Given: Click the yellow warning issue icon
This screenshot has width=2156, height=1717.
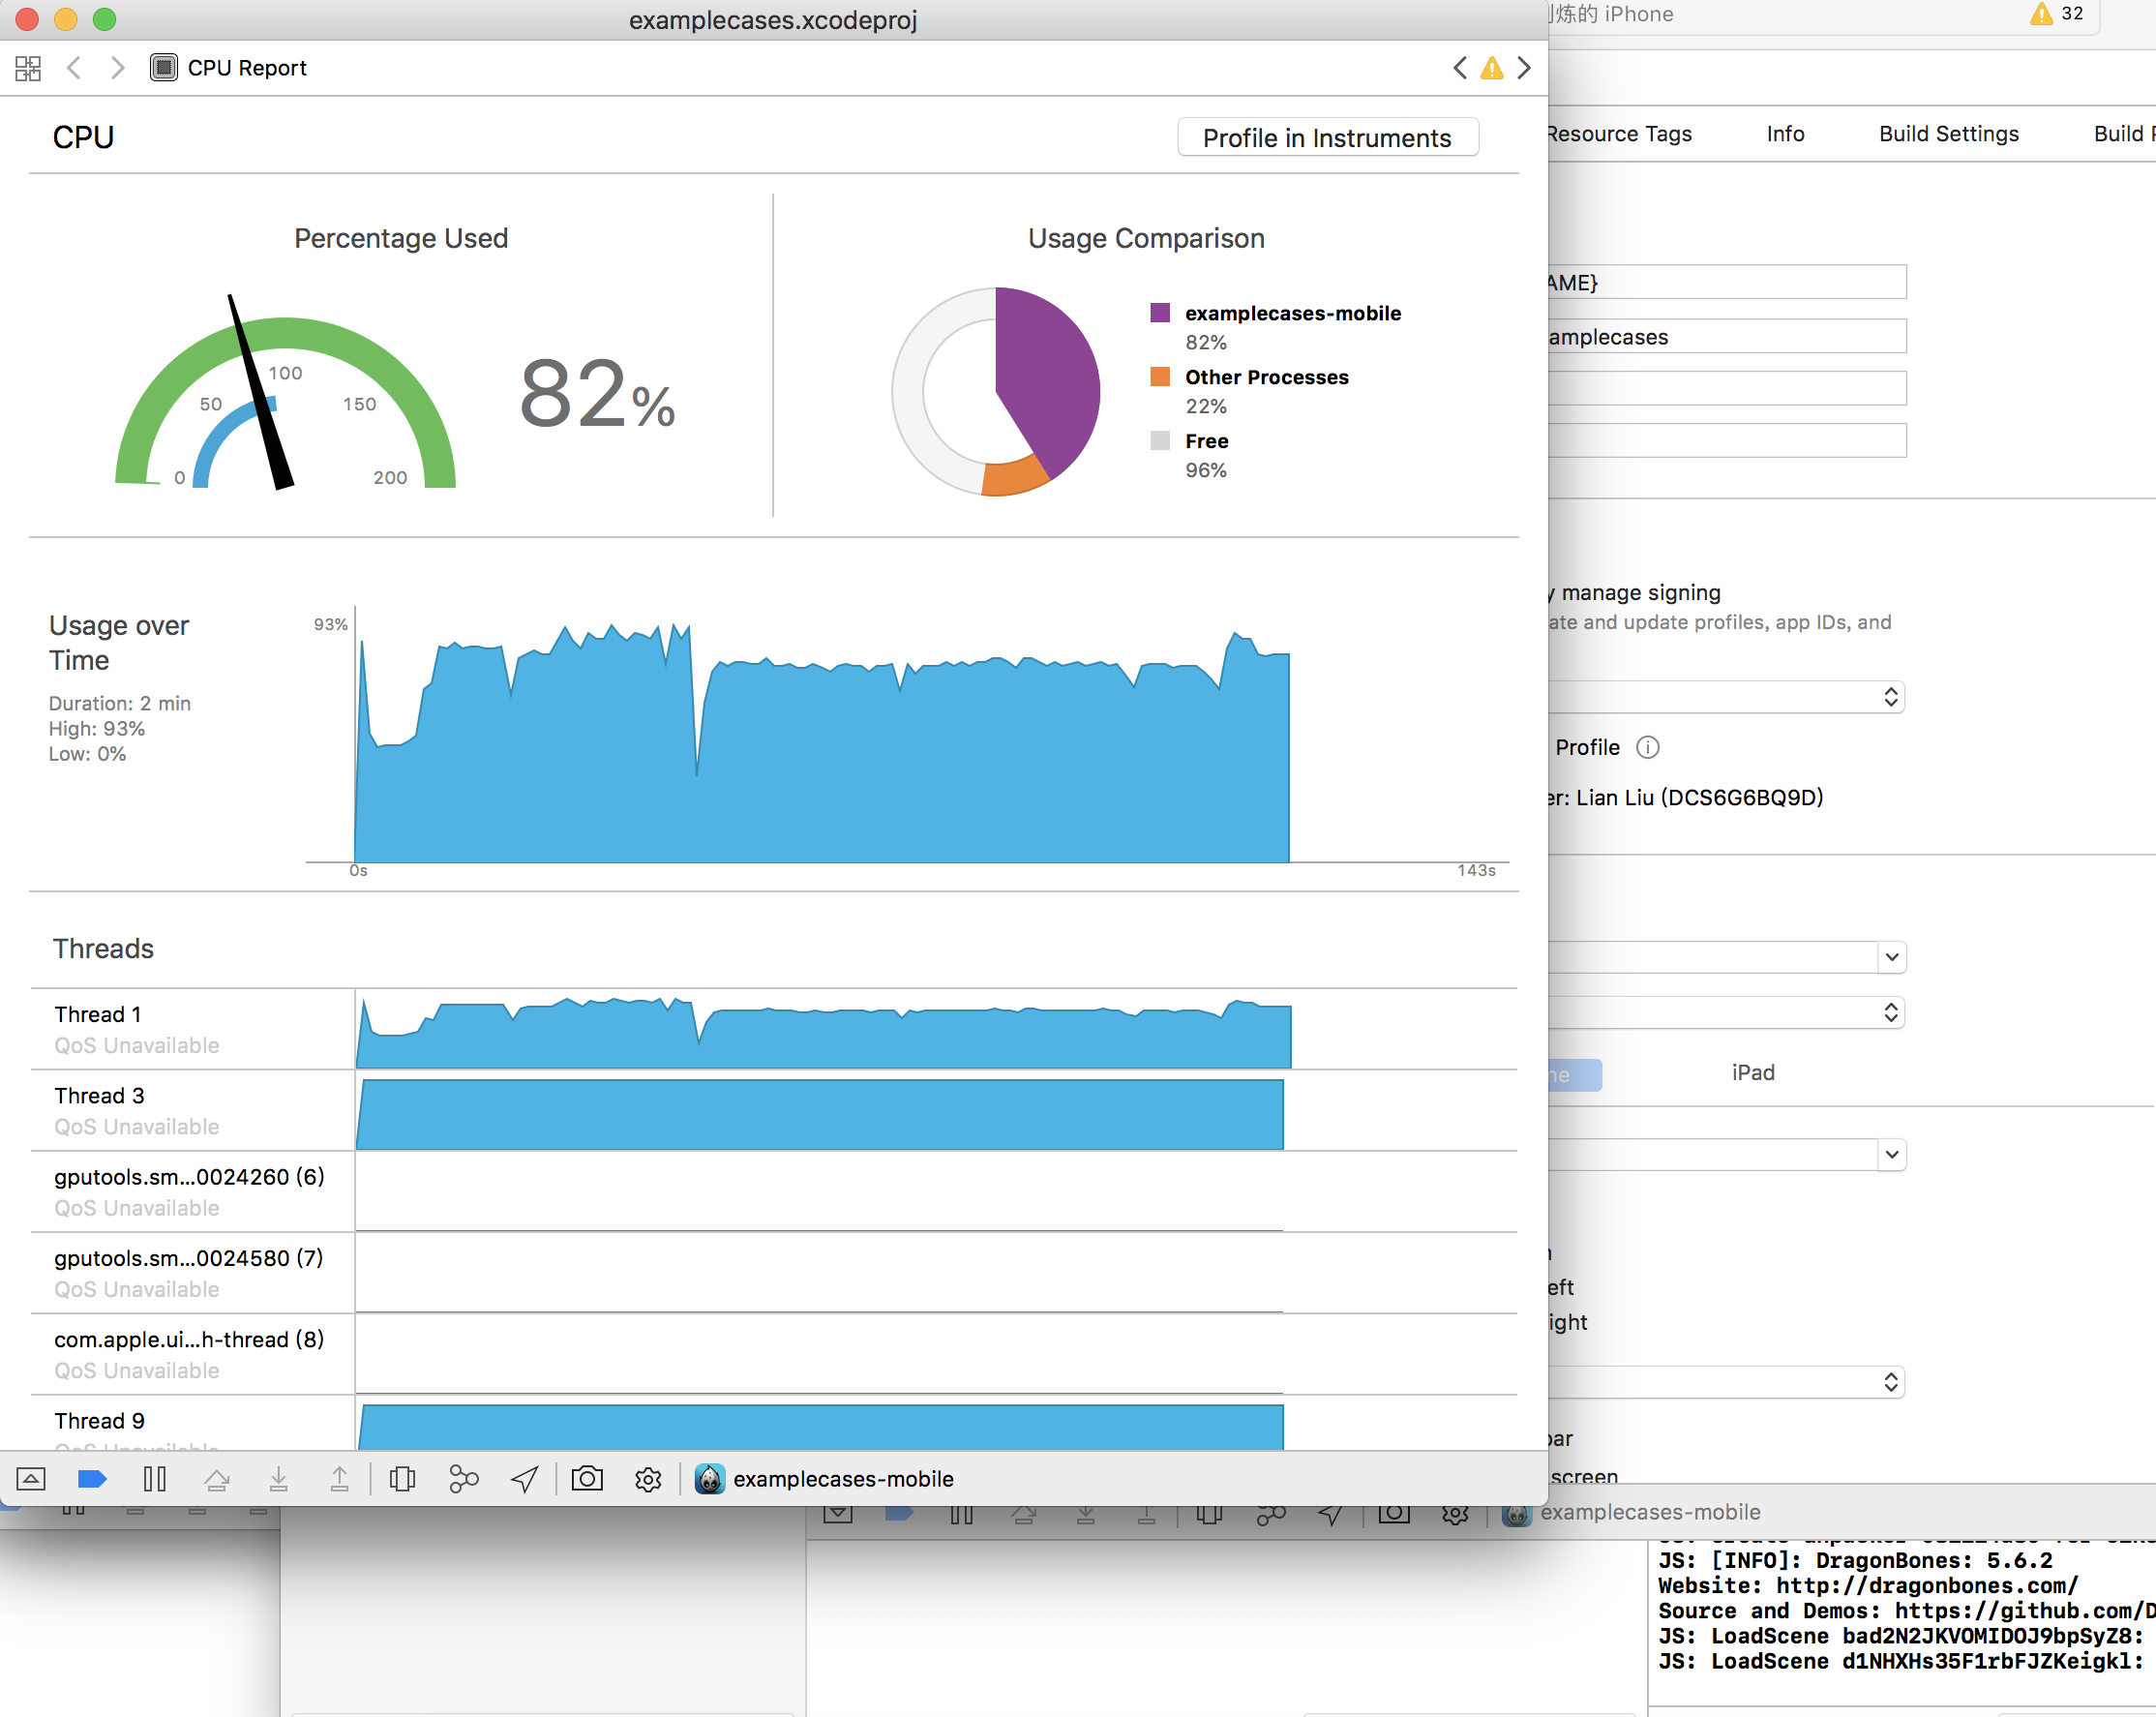Looking at the screenshot, I should (x=1491, y=68).
